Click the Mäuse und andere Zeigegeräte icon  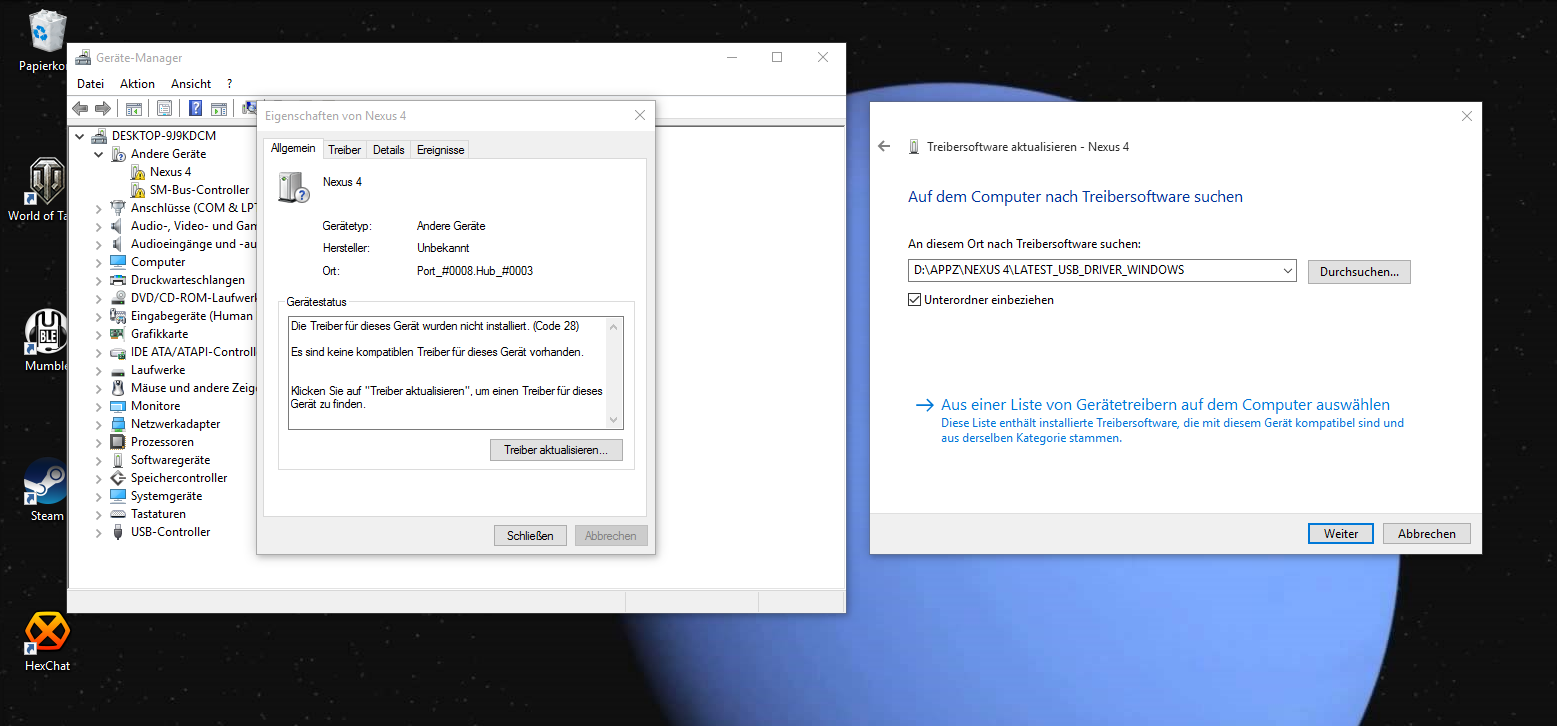point(119,388)
